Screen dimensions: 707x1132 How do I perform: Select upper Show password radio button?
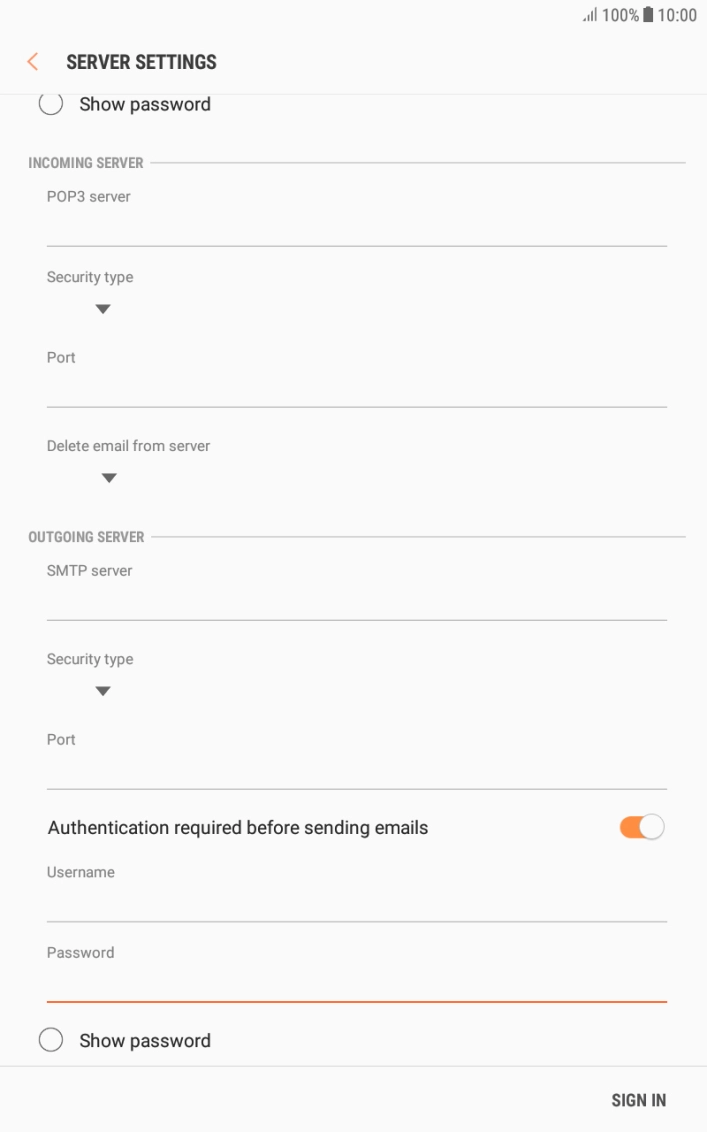51,104
